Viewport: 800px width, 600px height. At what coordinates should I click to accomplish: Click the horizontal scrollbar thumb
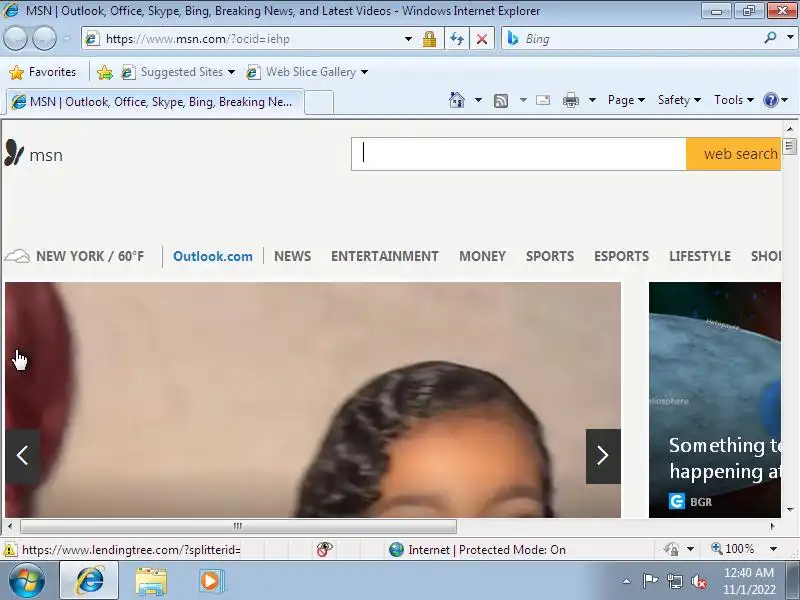[238, 526]
